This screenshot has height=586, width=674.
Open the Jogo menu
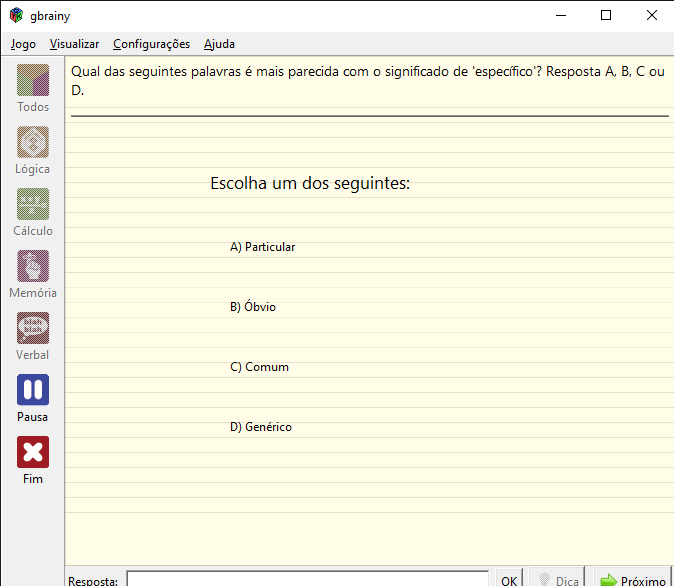[23, 44]
